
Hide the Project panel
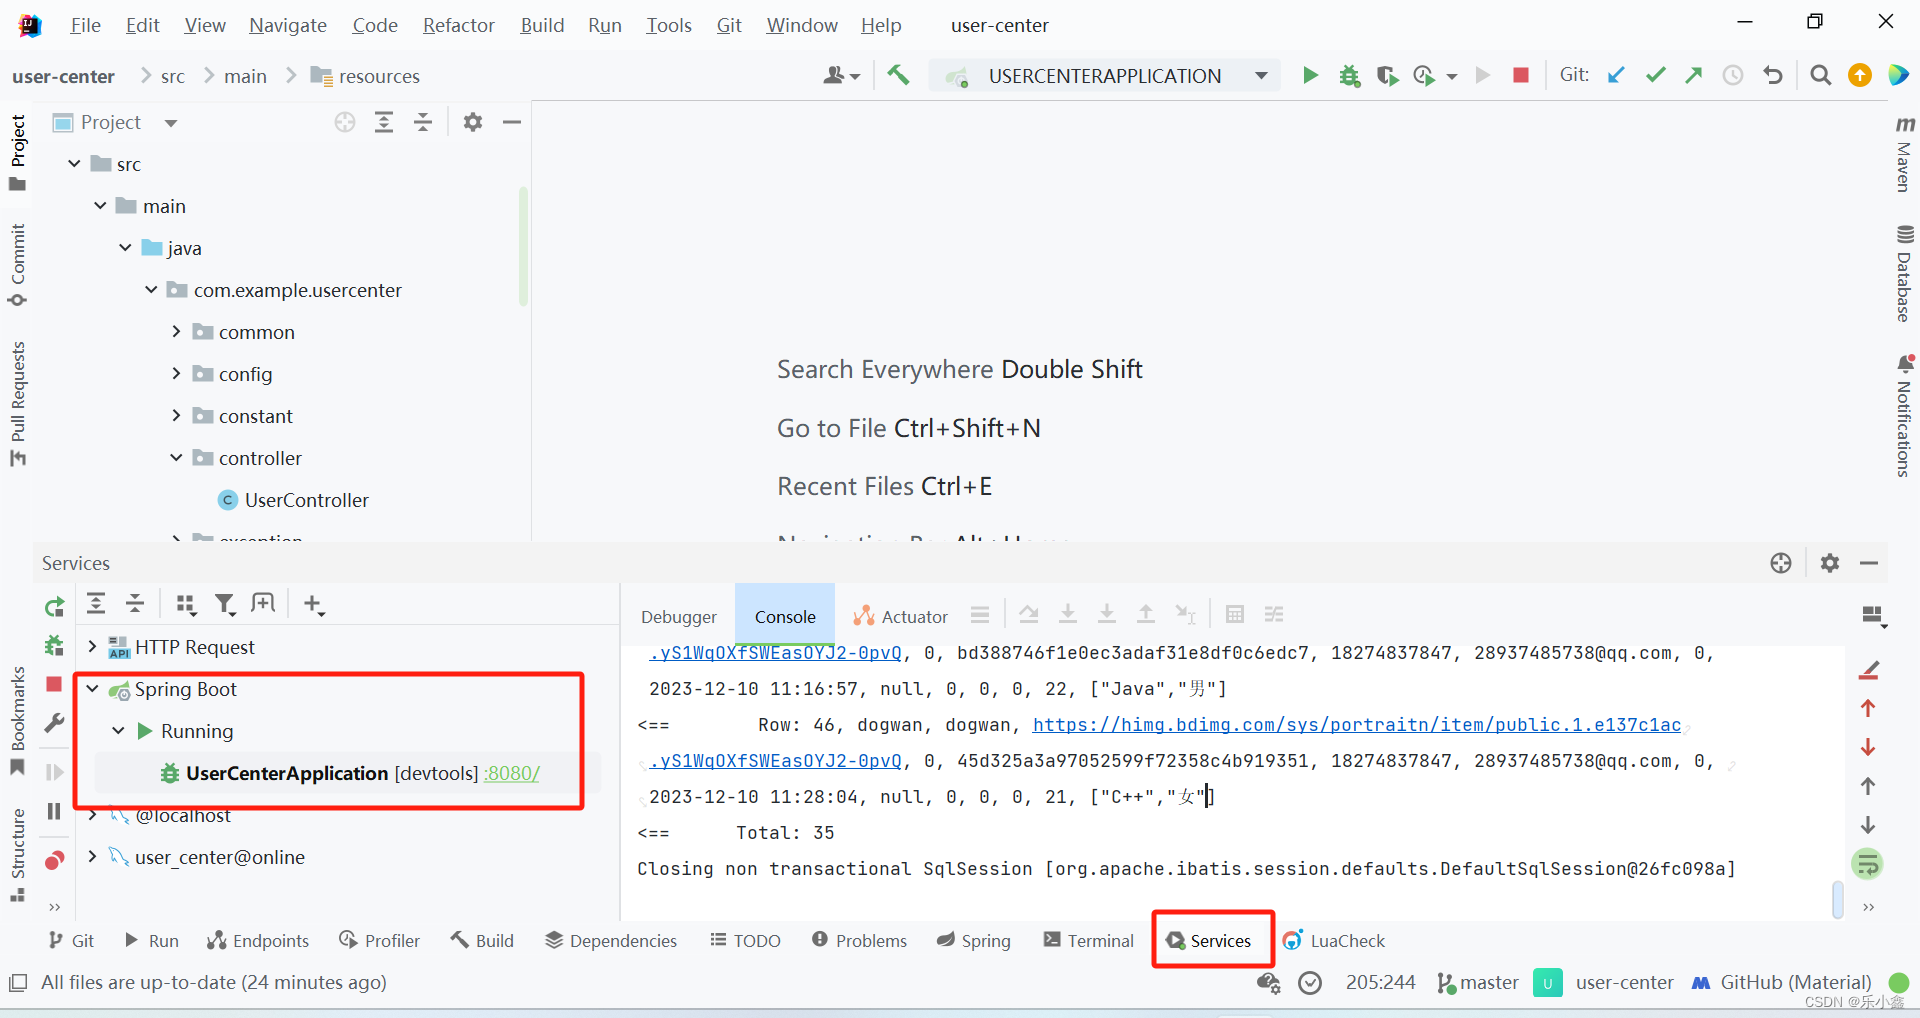point(512,122)
